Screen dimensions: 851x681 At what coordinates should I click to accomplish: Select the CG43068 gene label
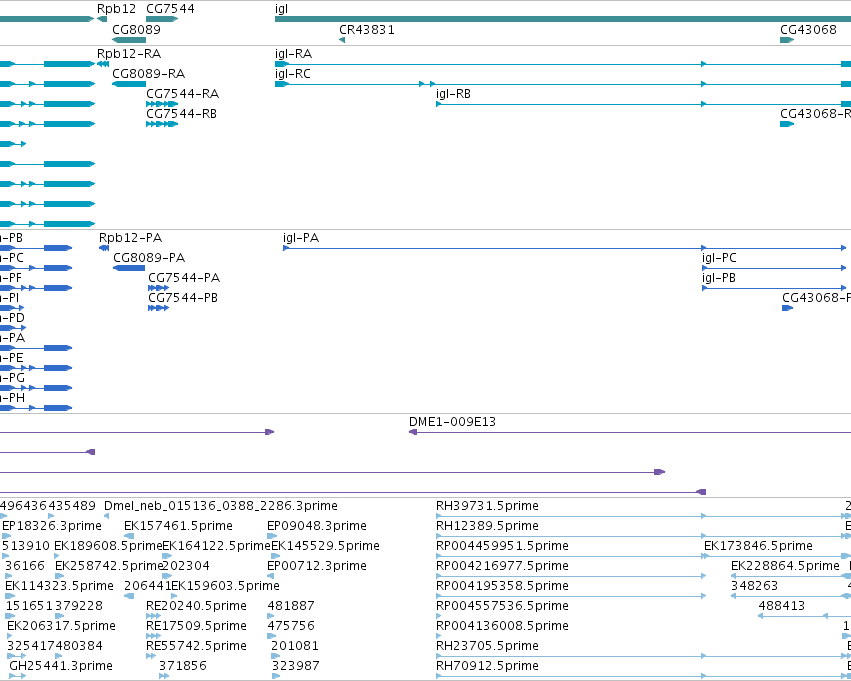tap(808, 30)
